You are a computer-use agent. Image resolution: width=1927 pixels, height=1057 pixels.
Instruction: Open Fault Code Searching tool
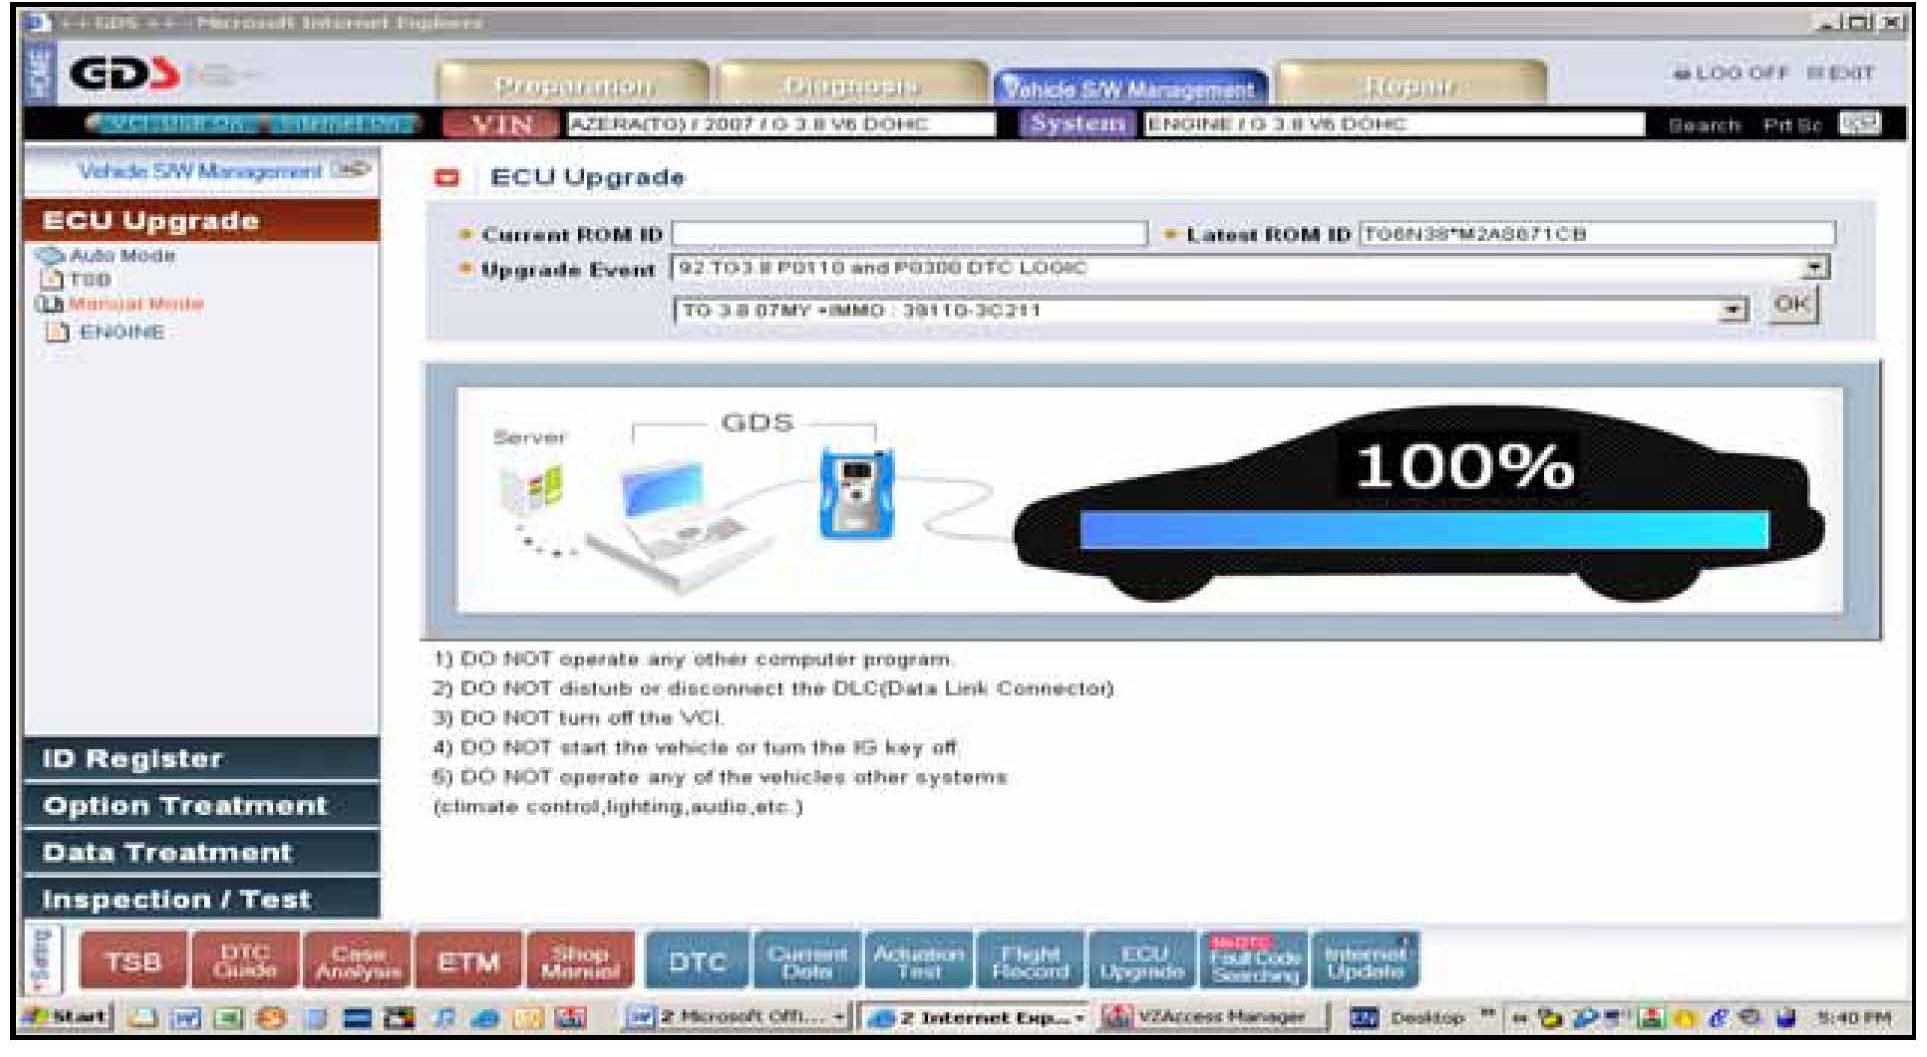tap(1254, 962)
